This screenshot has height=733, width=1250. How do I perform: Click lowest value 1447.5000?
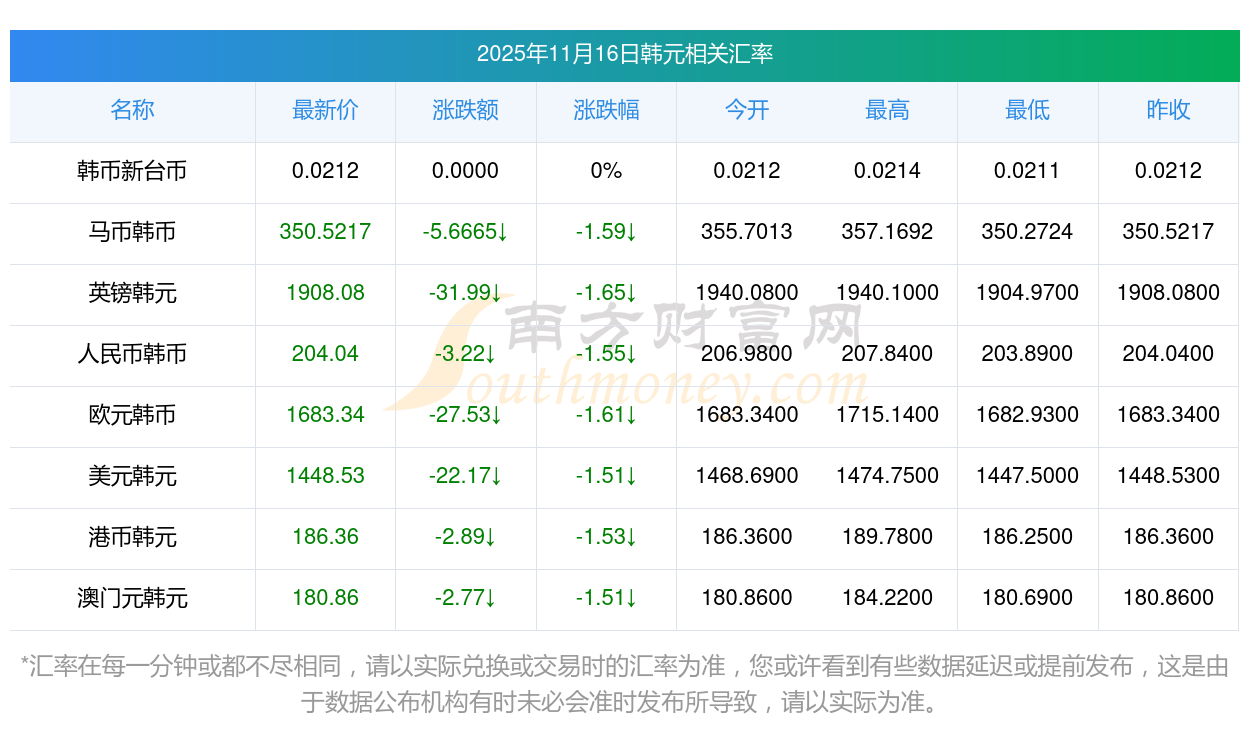pos(1028,476)
